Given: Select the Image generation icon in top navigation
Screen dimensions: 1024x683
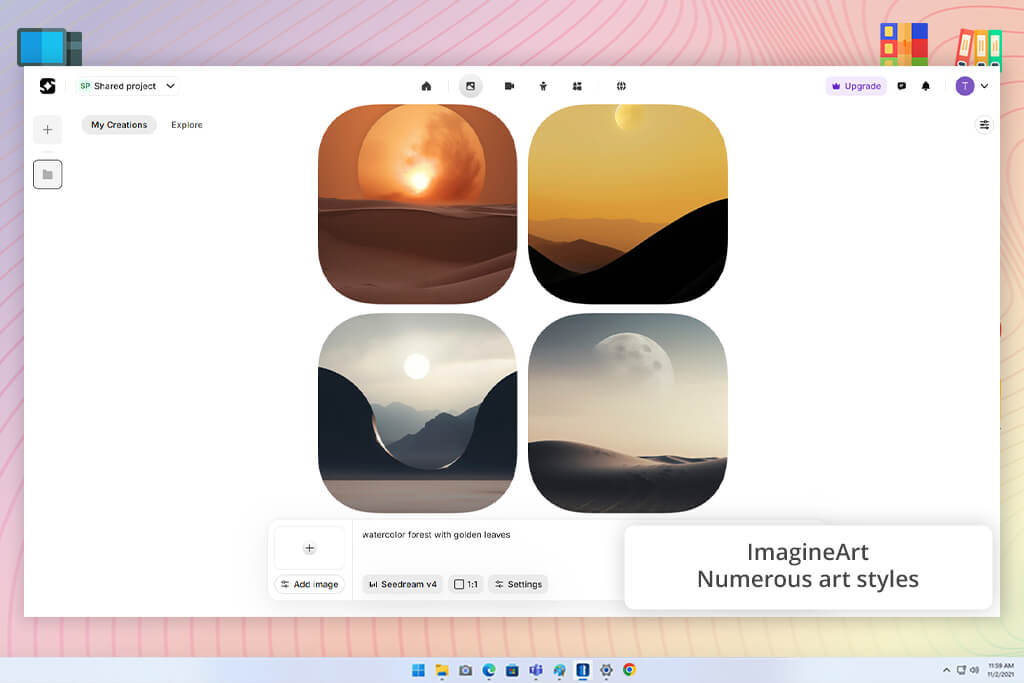Looking at the screenshot, I should click(x=470, y=86).
